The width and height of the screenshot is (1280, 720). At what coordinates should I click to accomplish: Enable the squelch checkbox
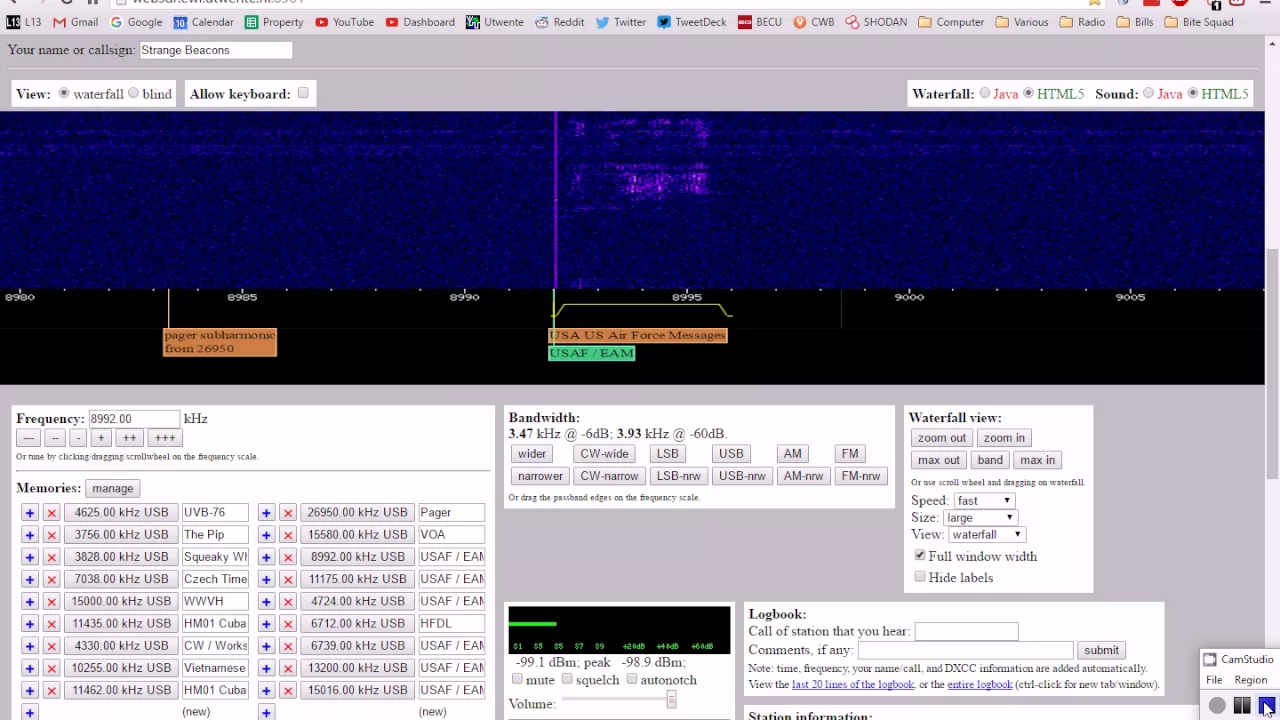coord(567,680)
